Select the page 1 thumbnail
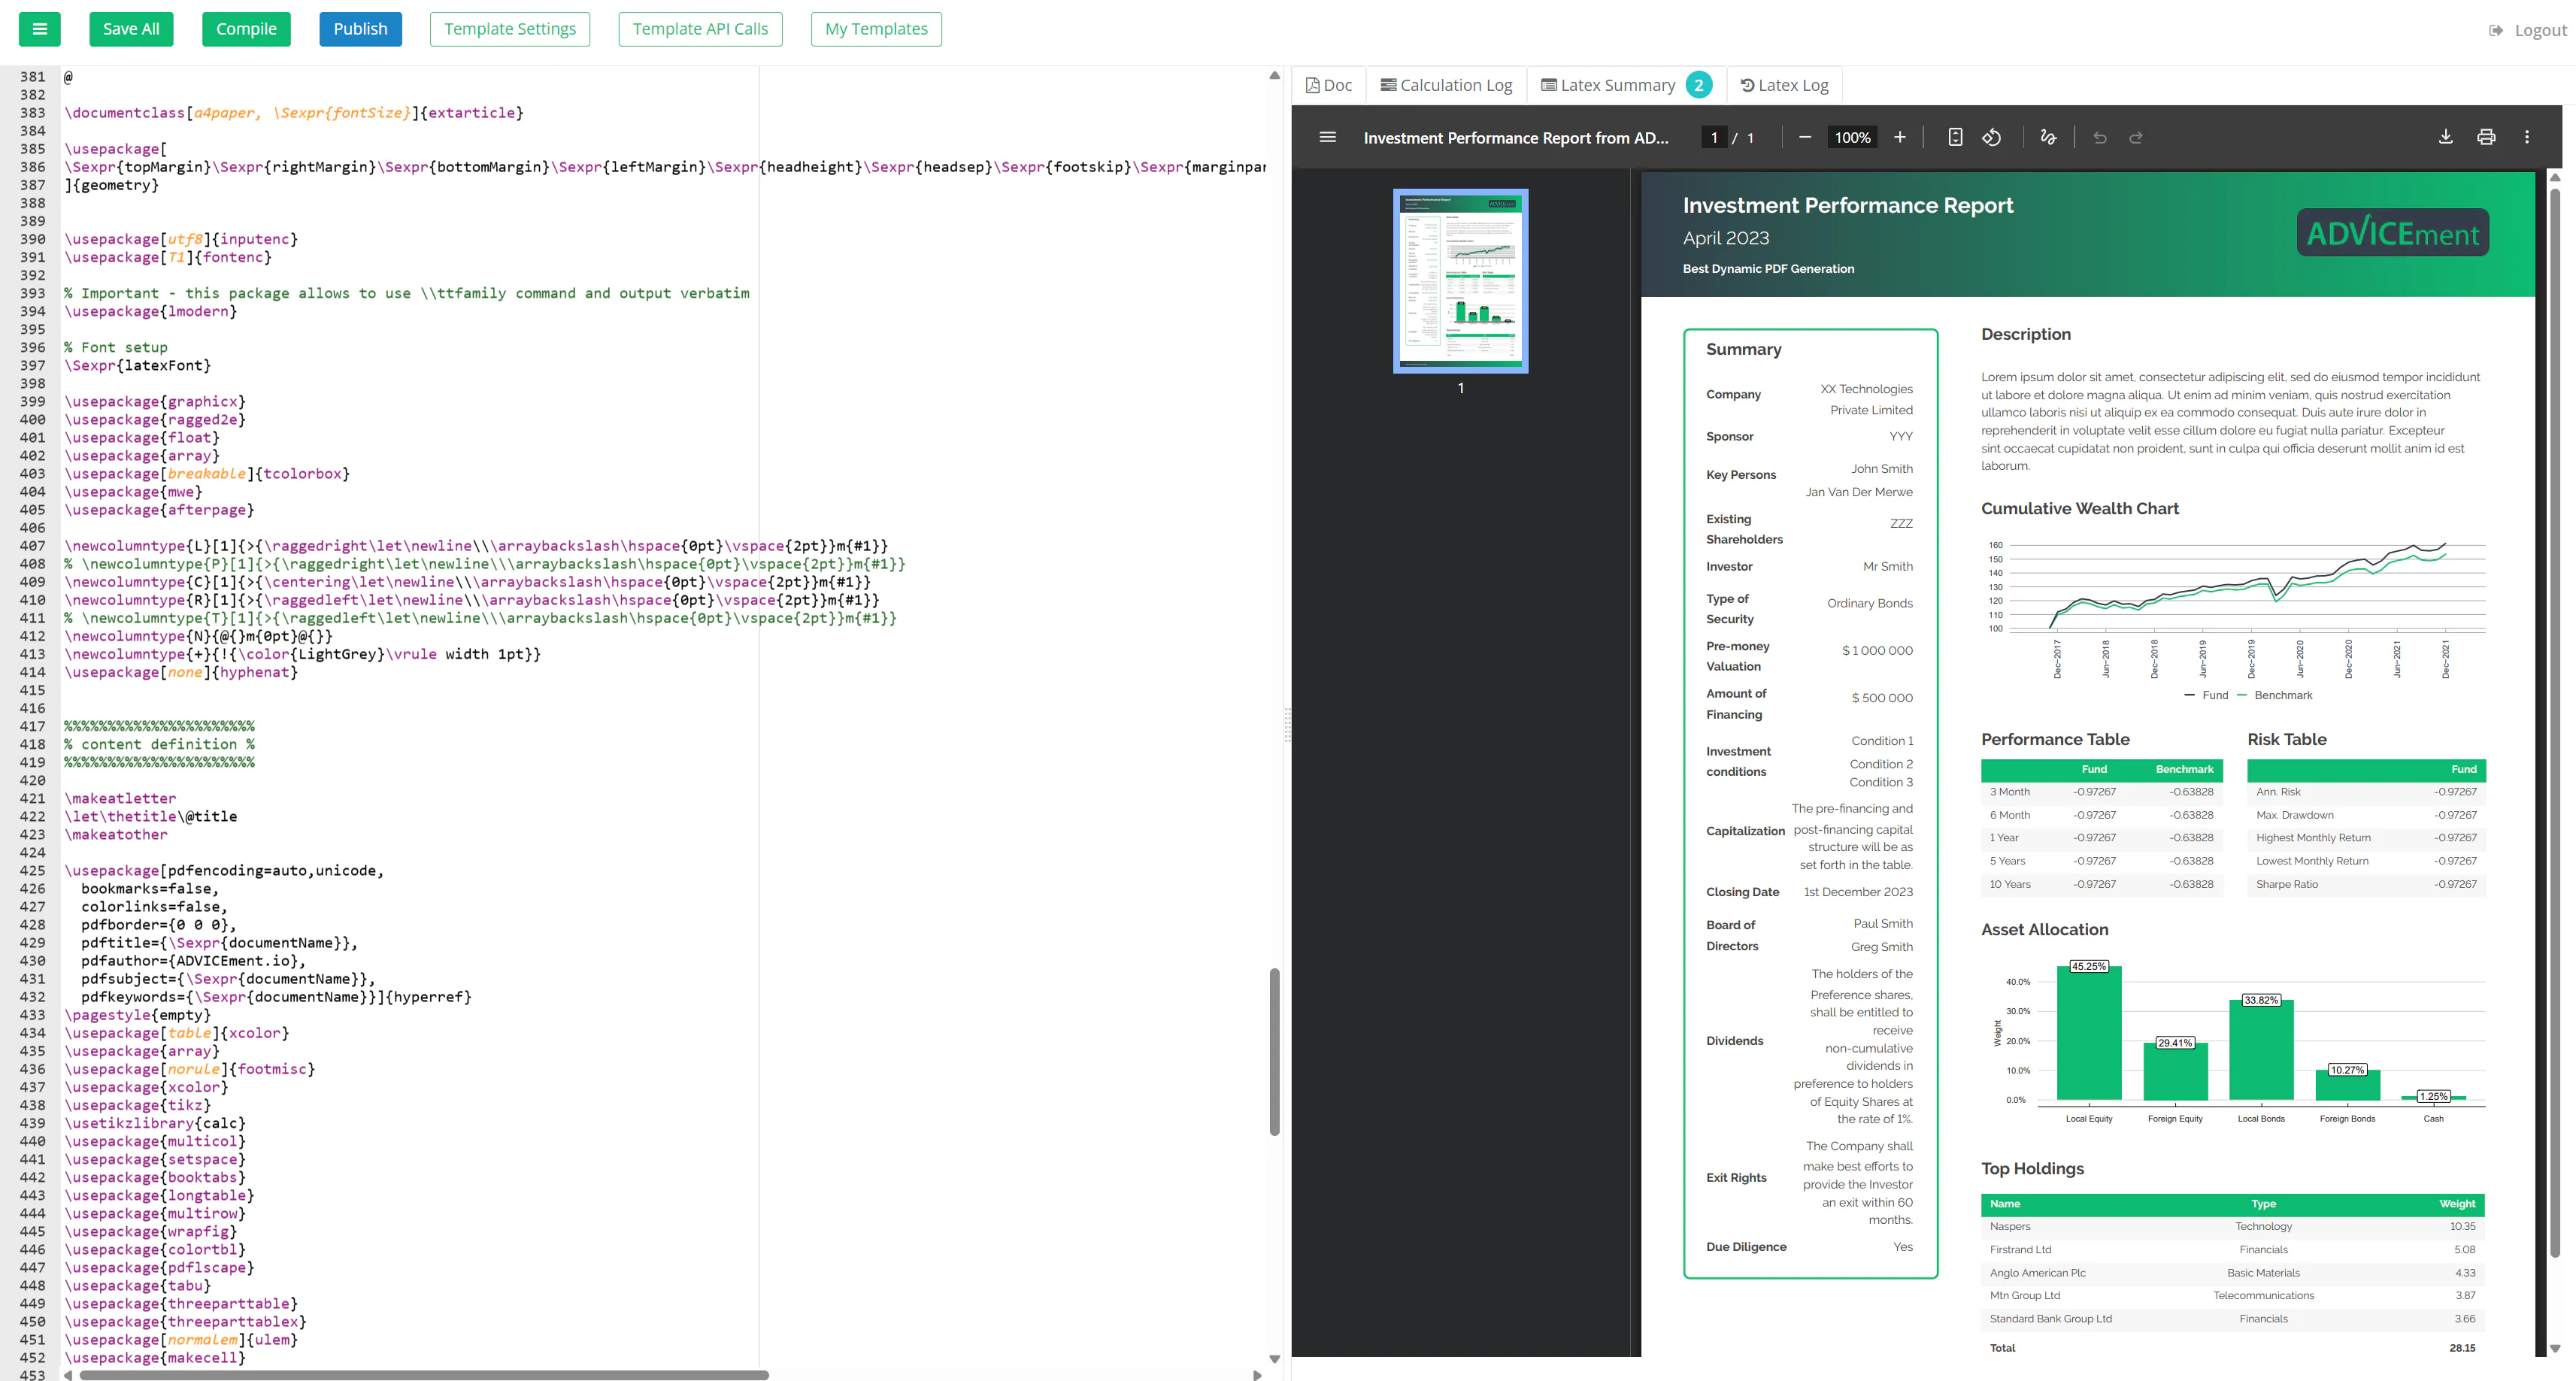 click(x=1460, y=281)
